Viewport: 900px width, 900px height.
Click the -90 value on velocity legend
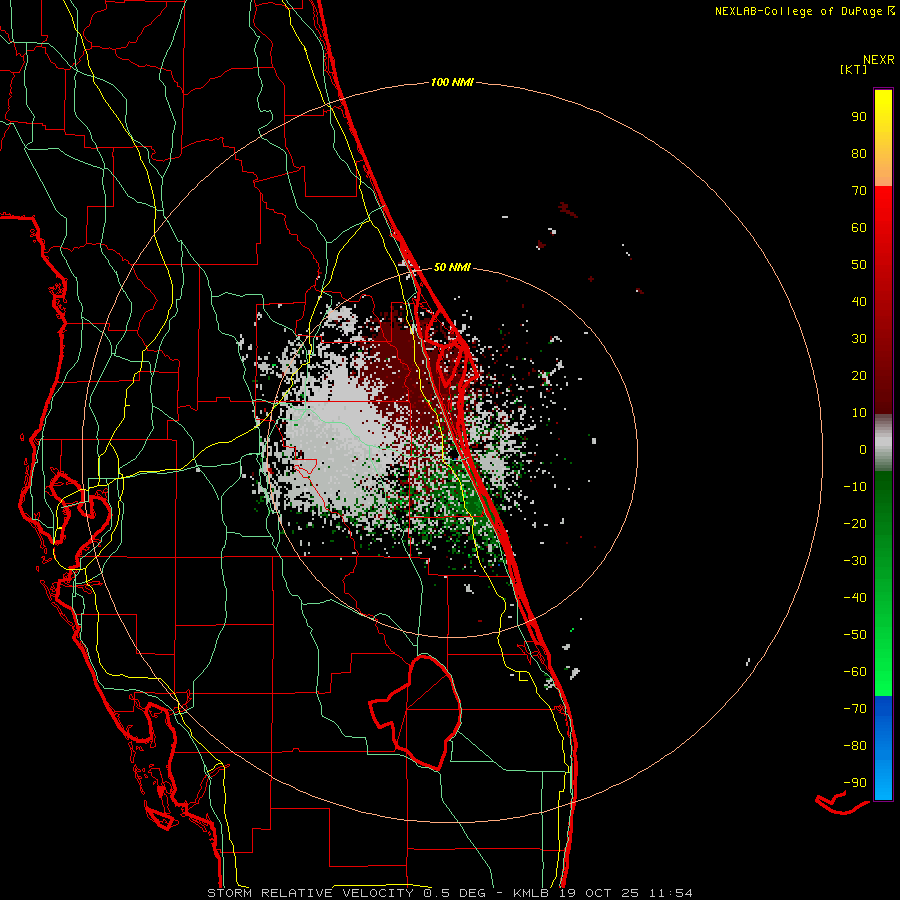coord(855,783)
